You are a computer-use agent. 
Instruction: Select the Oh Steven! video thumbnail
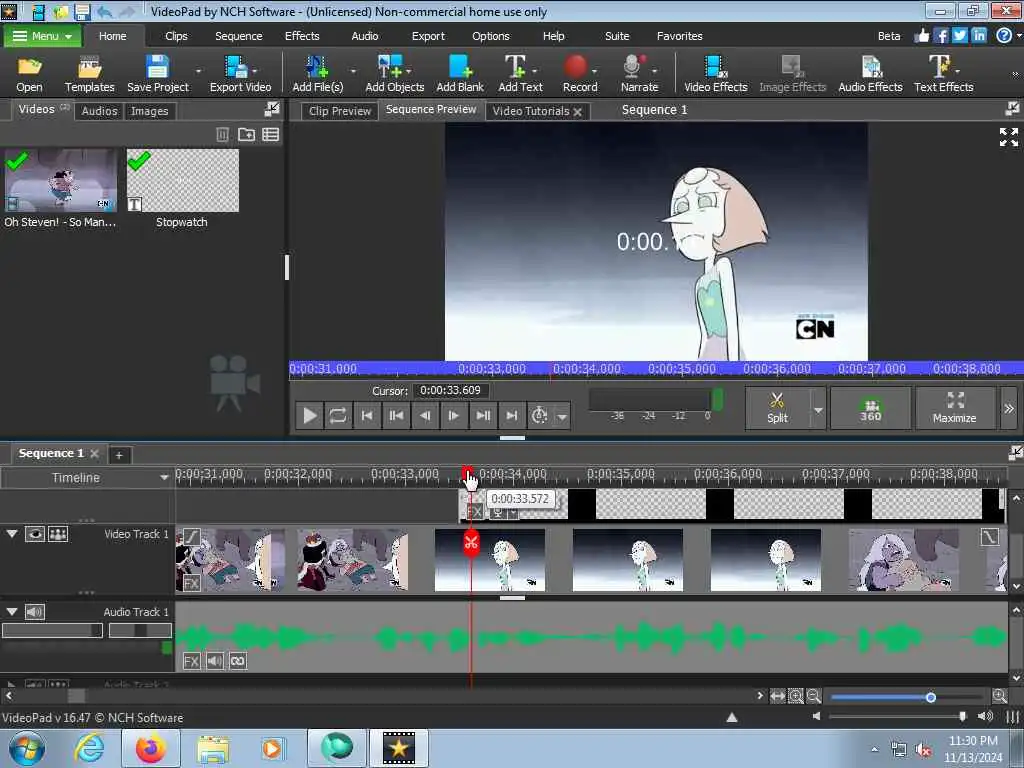[x=61, y=180]
